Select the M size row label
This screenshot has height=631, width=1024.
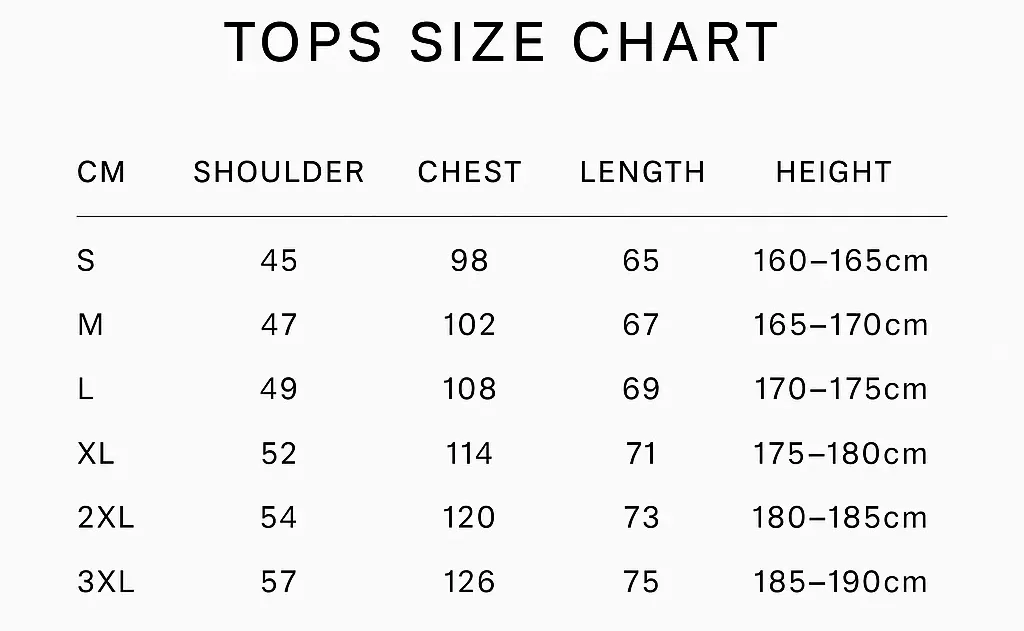(90, 325)
